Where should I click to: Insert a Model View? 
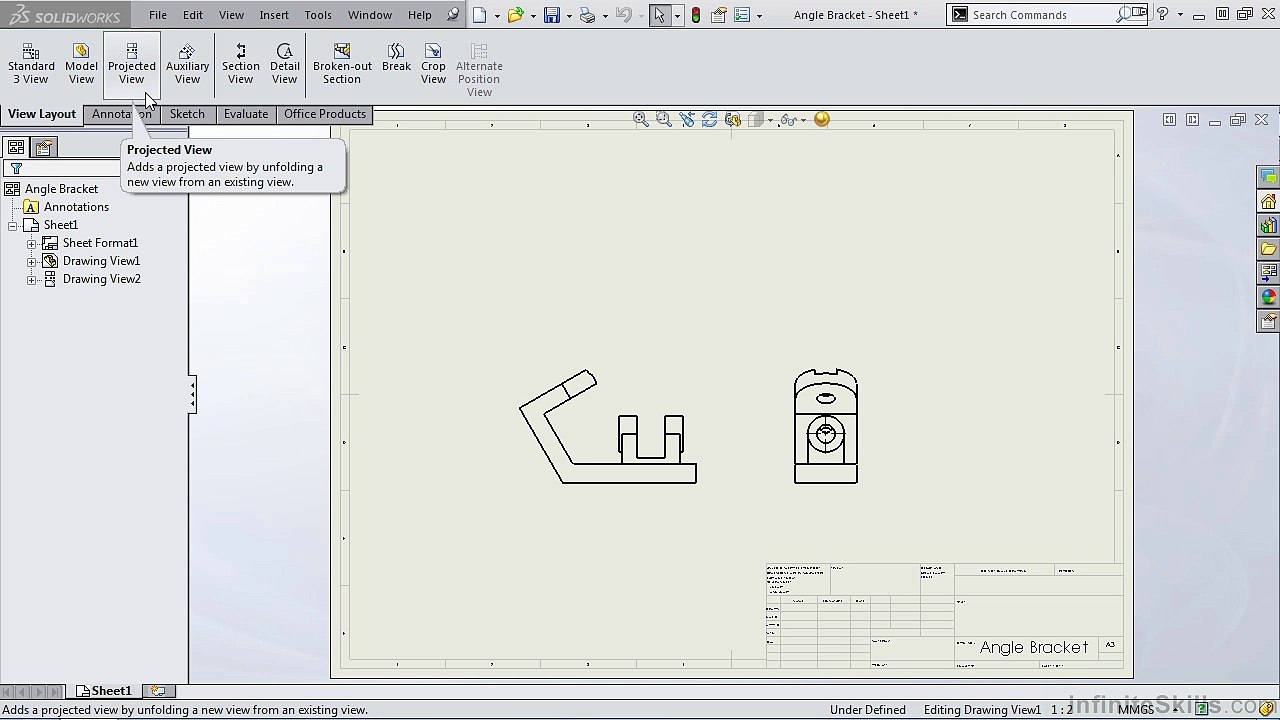coord(81,65)
